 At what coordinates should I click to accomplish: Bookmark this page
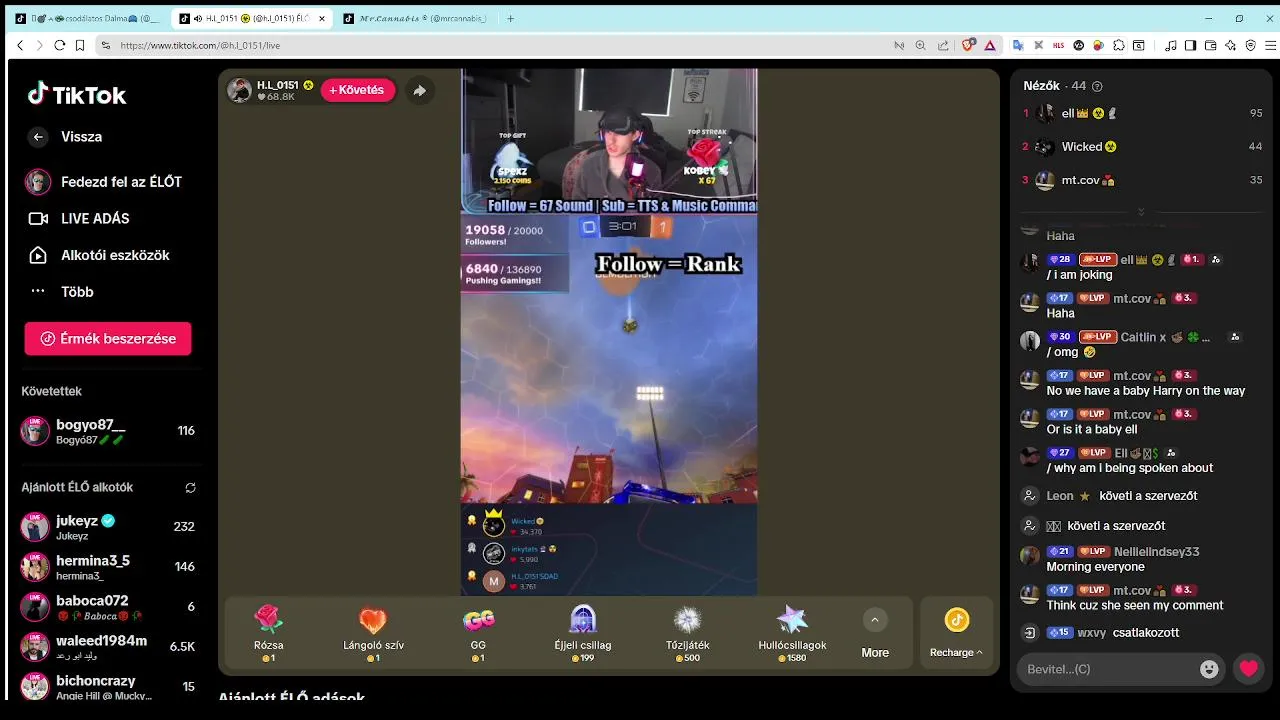pyautogui.click(x=79, y=45)
